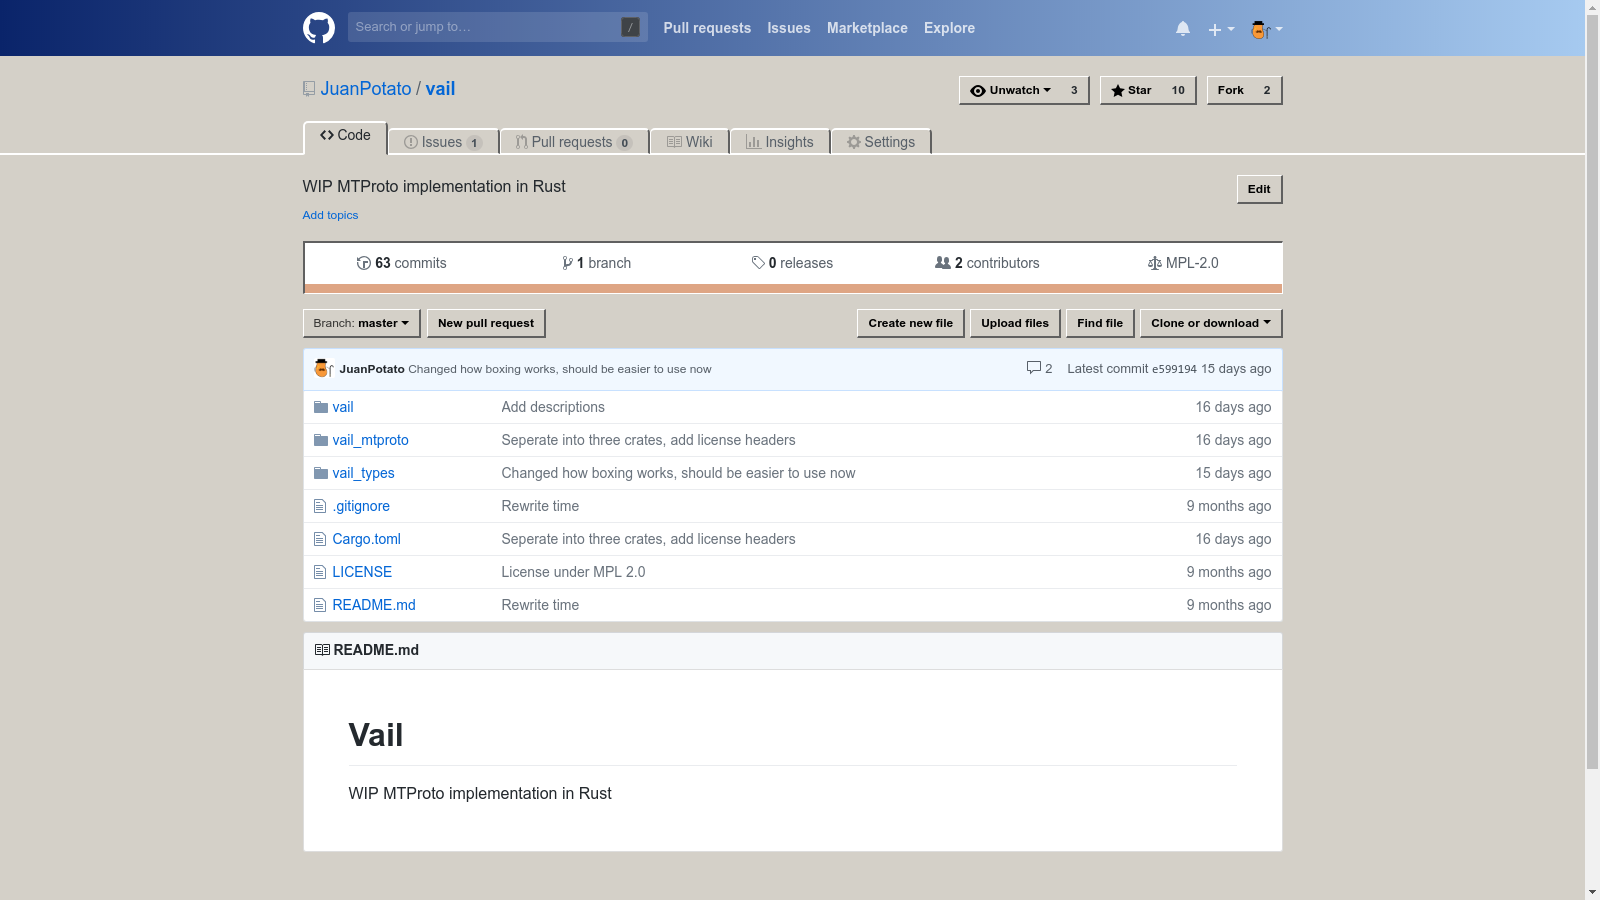
Task: Open the 'Add descriptions' commit message
Action: 553,407
